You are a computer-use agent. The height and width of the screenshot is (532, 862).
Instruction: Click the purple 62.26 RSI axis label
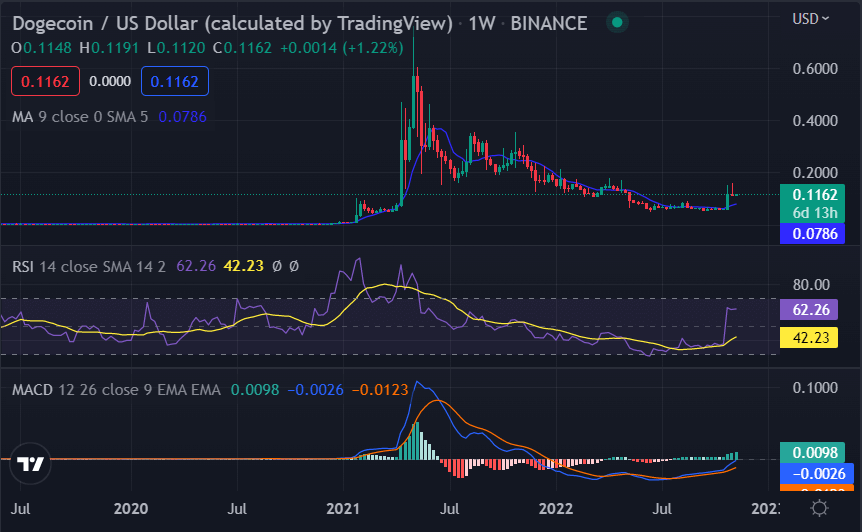point(809,309)
